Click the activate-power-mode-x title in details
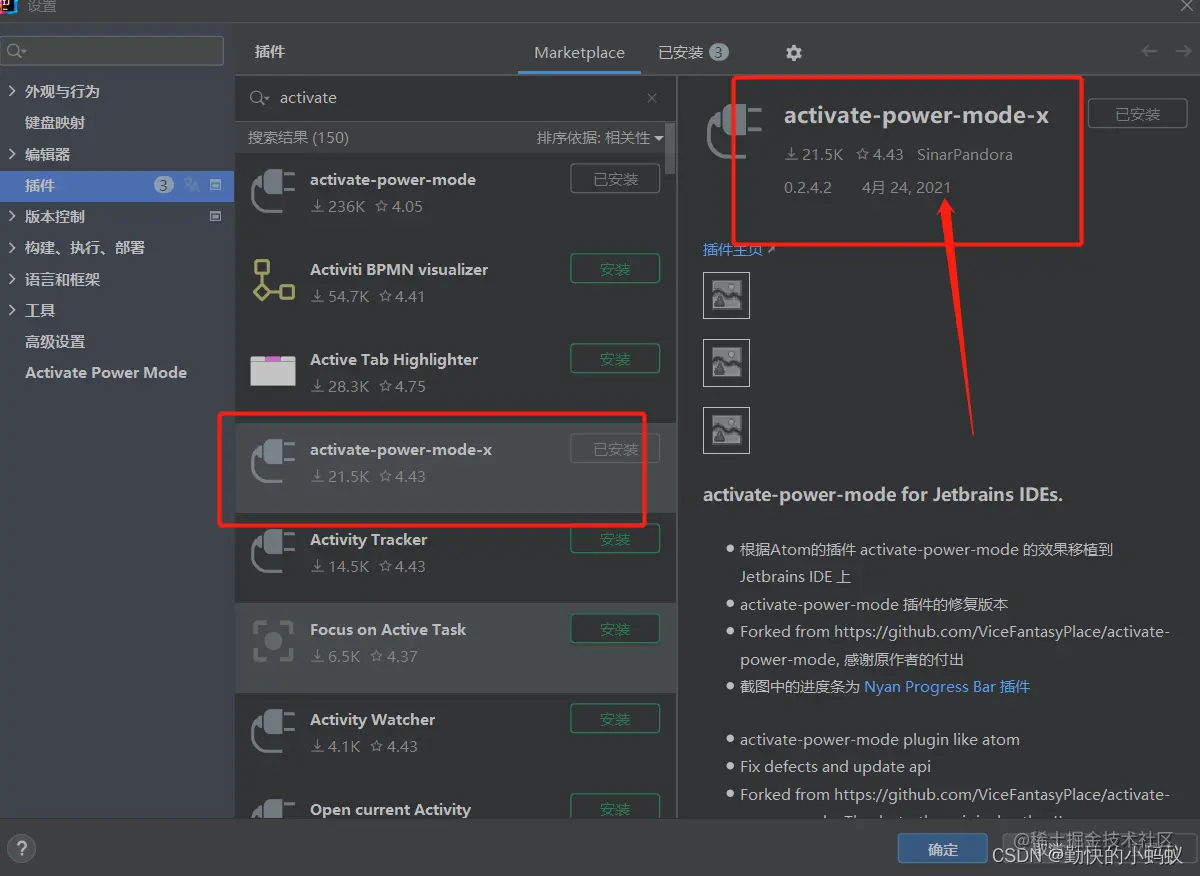 (916, 115)
